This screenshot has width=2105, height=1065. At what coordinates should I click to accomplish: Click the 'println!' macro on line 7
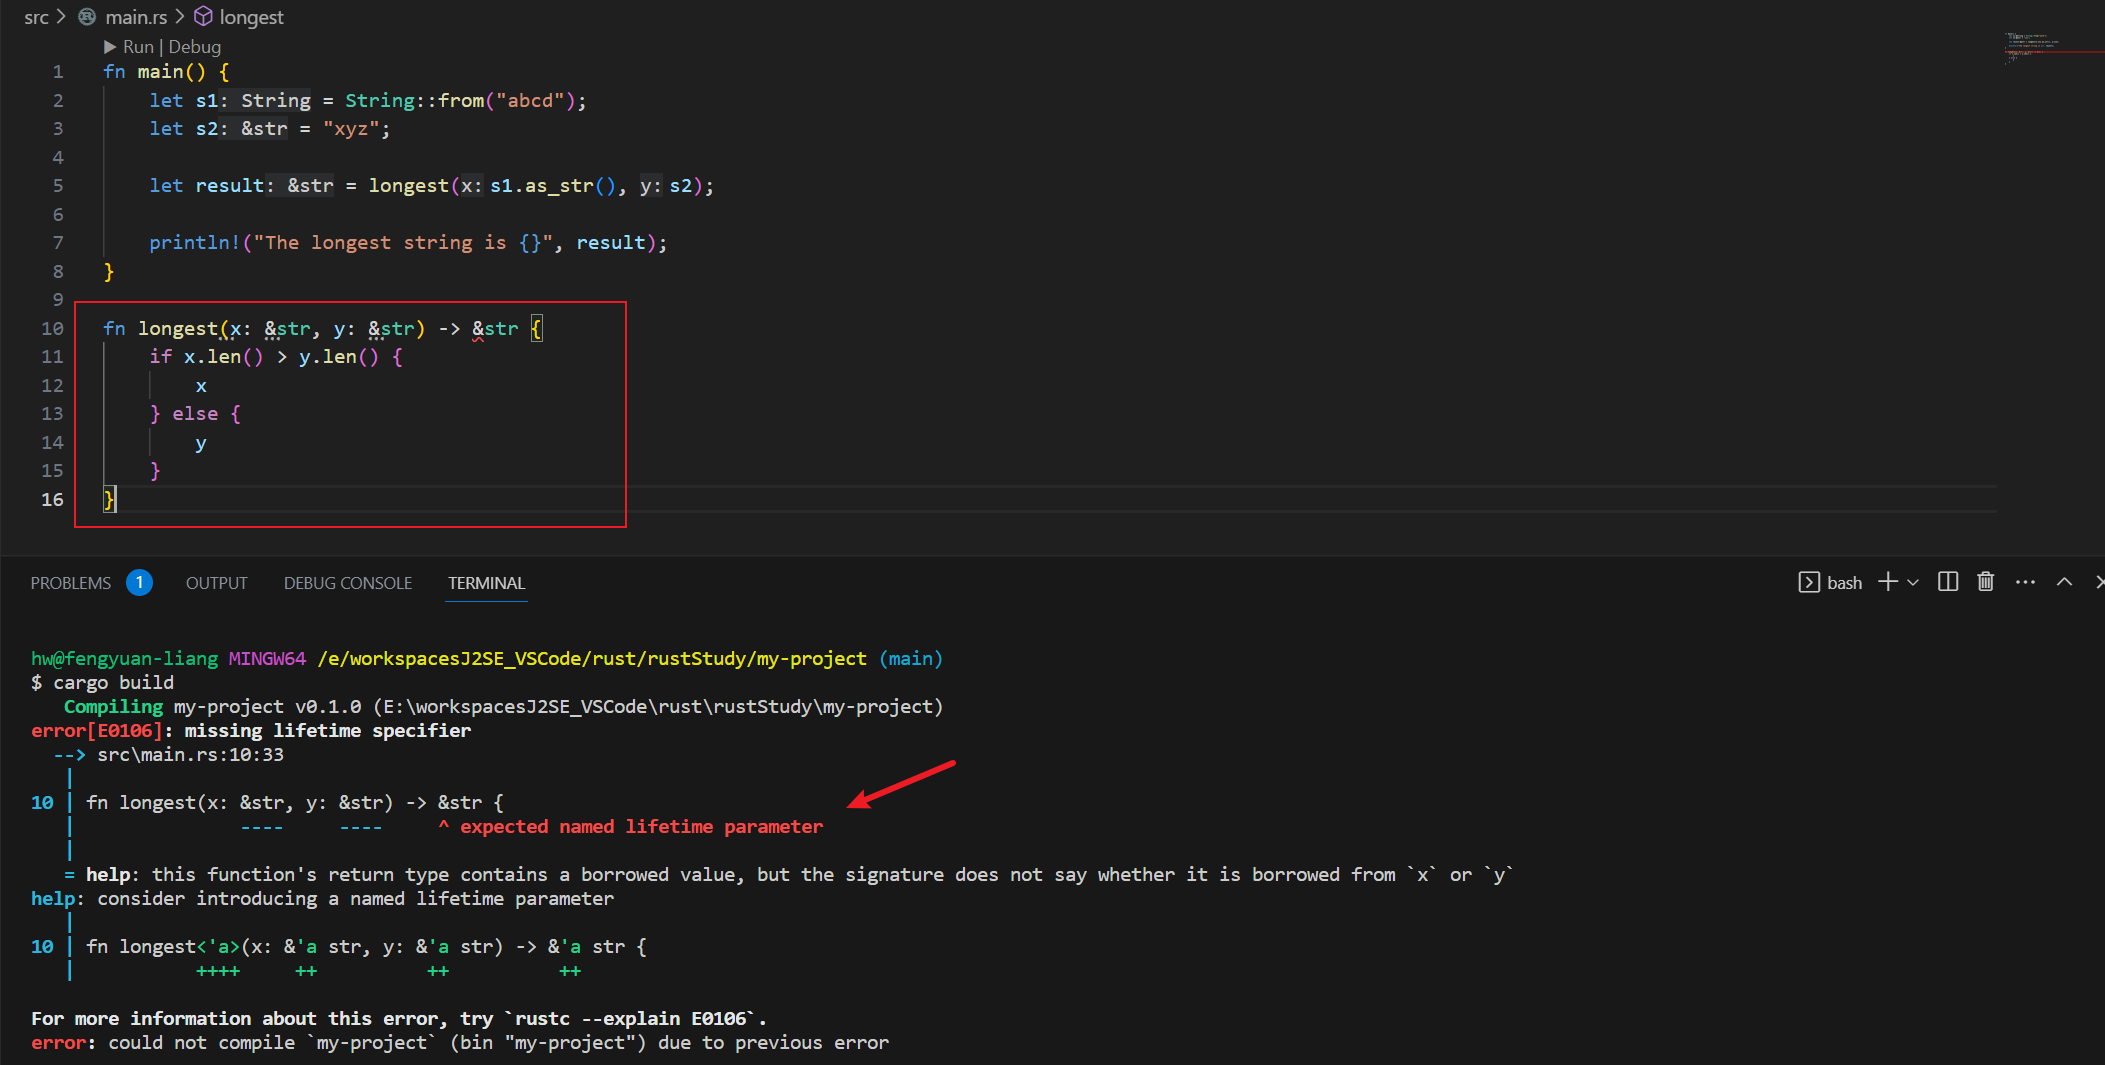coord(195,243)
